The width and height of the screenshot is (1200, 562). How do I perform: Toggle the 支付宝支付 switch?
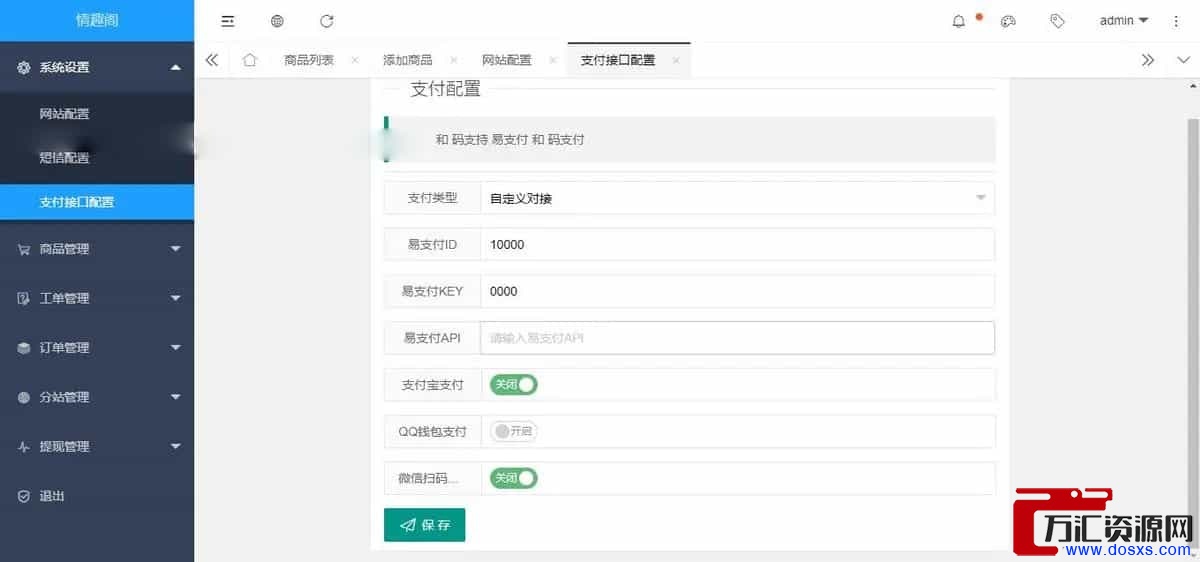click(x=514, y=384)
